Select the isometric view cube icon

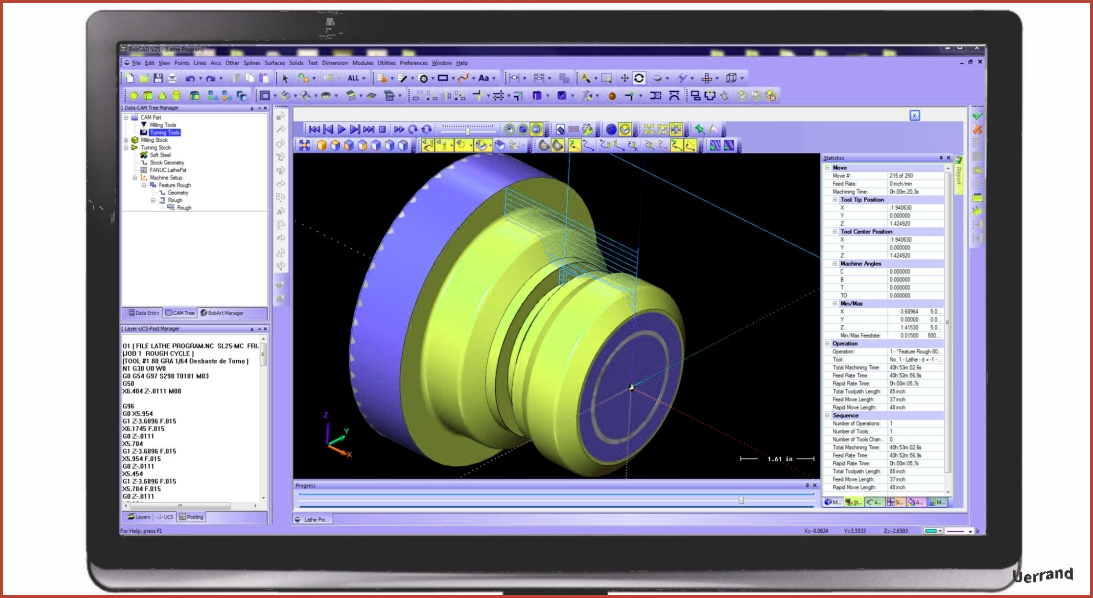coord(320,145)
